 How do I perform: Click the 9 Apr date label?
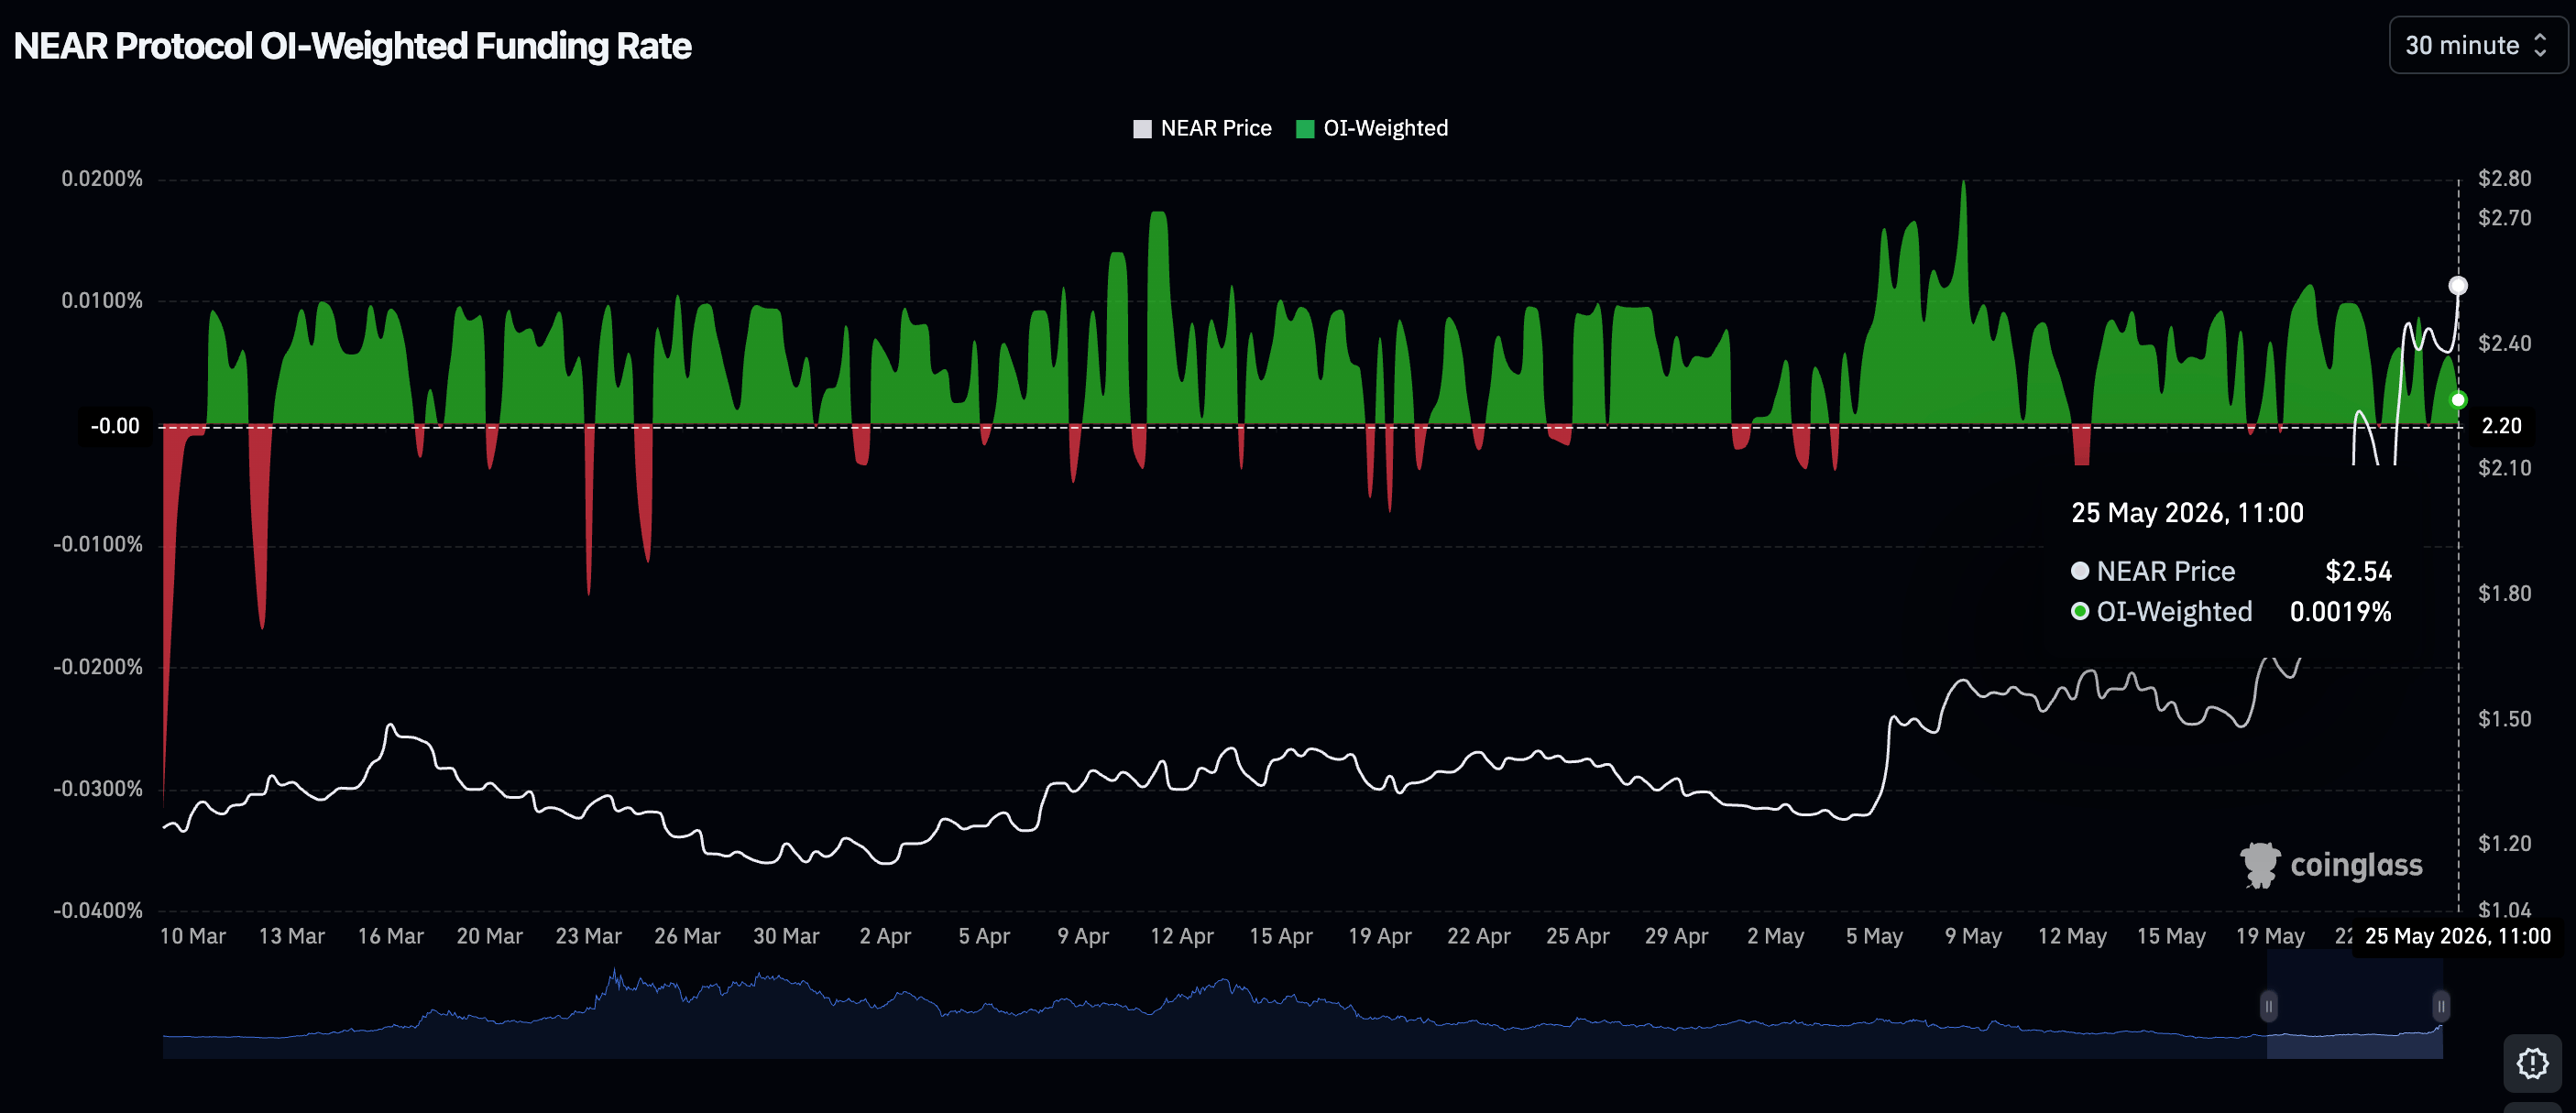point(1083,937)
